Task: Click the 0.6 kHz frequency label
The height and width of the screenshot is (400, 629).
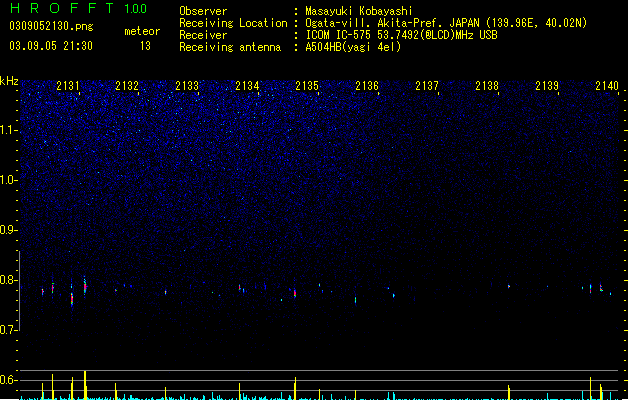Action: click(9, 380)
